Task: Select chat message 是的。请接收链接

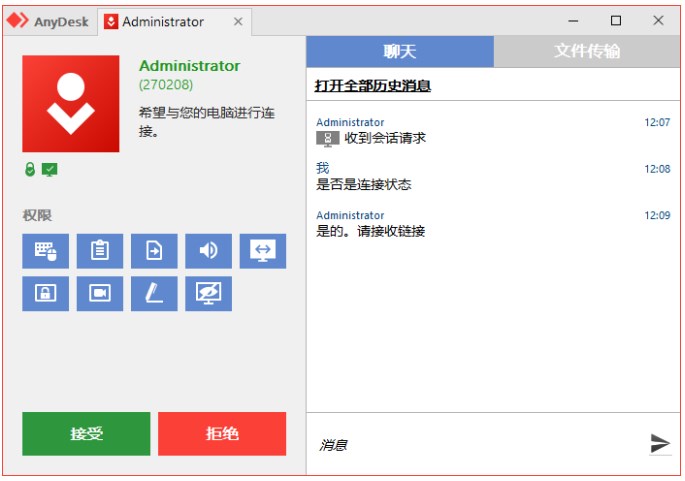Action: pos(370,231)
